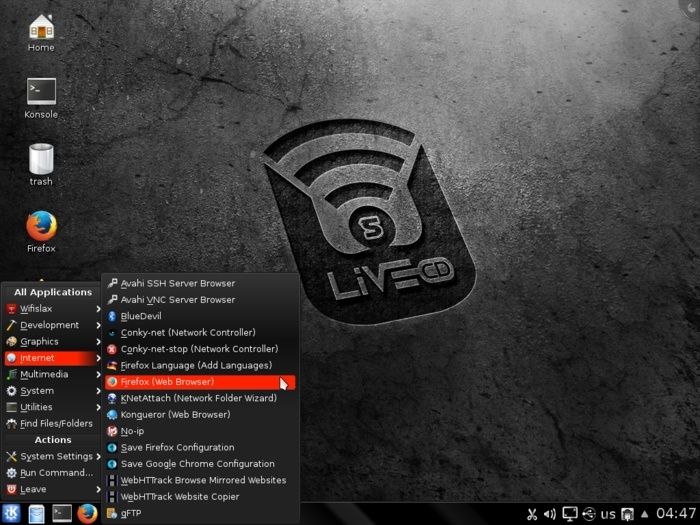Start Conky-net (Network Controller)
700x525 pixels.
(200, 333)
